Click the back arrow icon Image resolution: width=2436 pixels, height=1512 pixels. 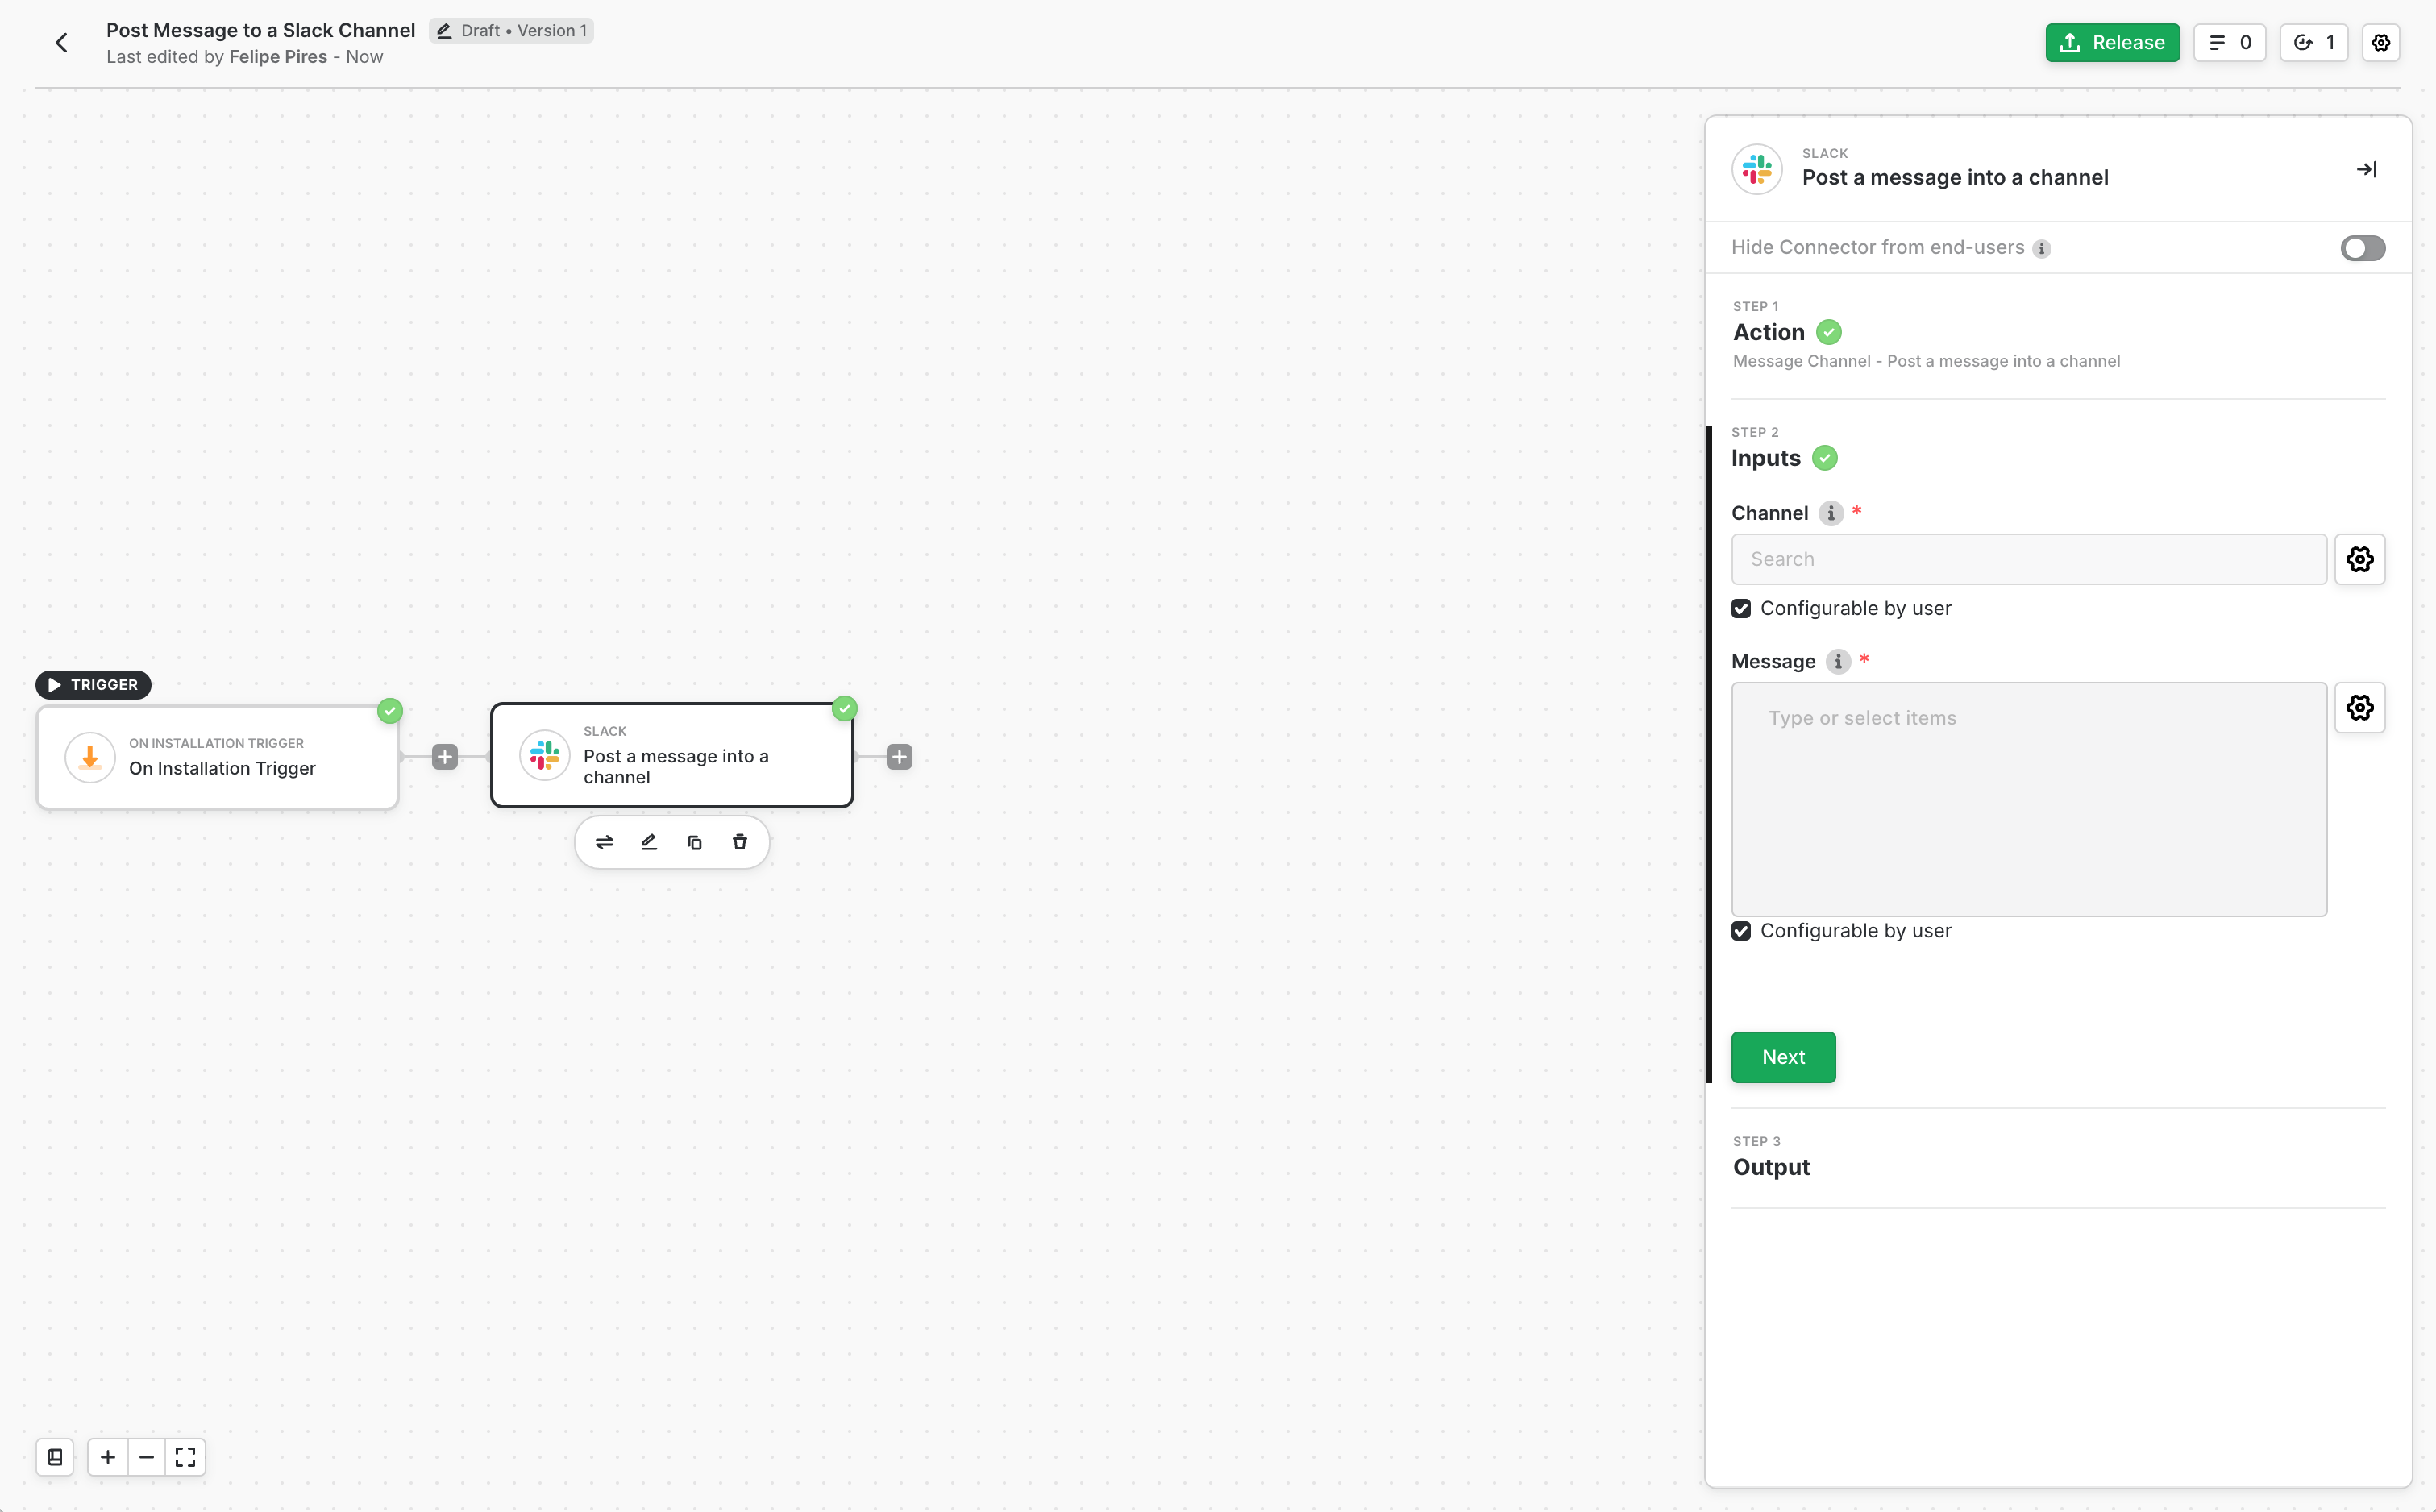tap(62, 43)
